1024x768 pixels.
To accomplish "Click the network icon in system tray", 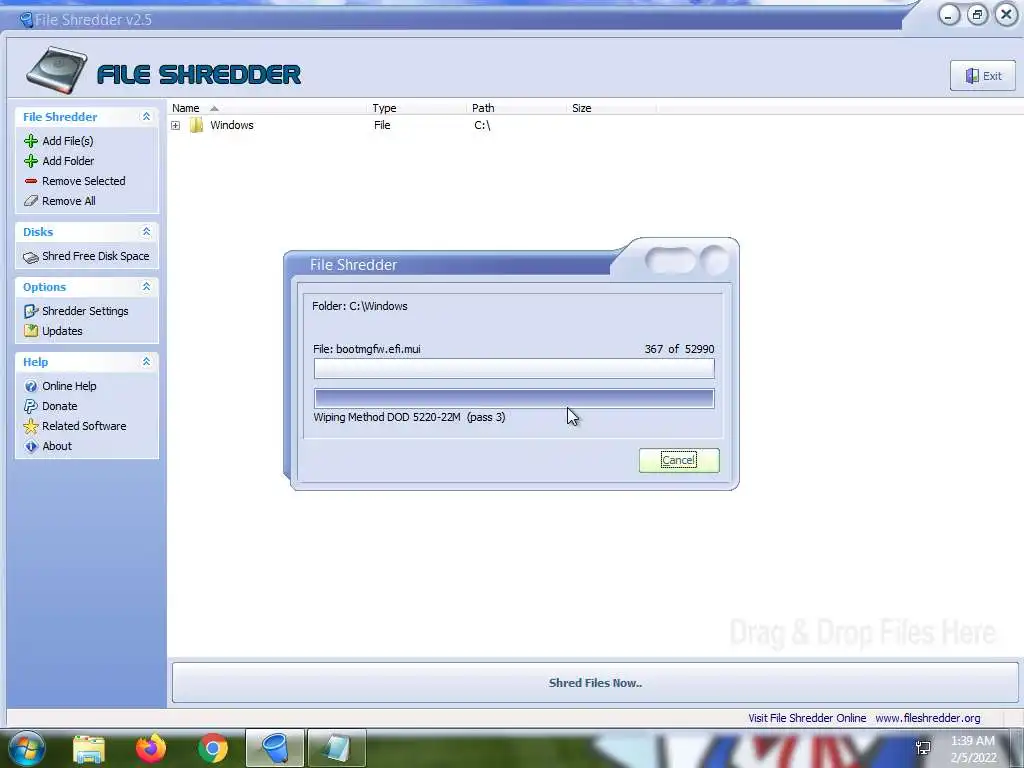I will tap(923, 748).
